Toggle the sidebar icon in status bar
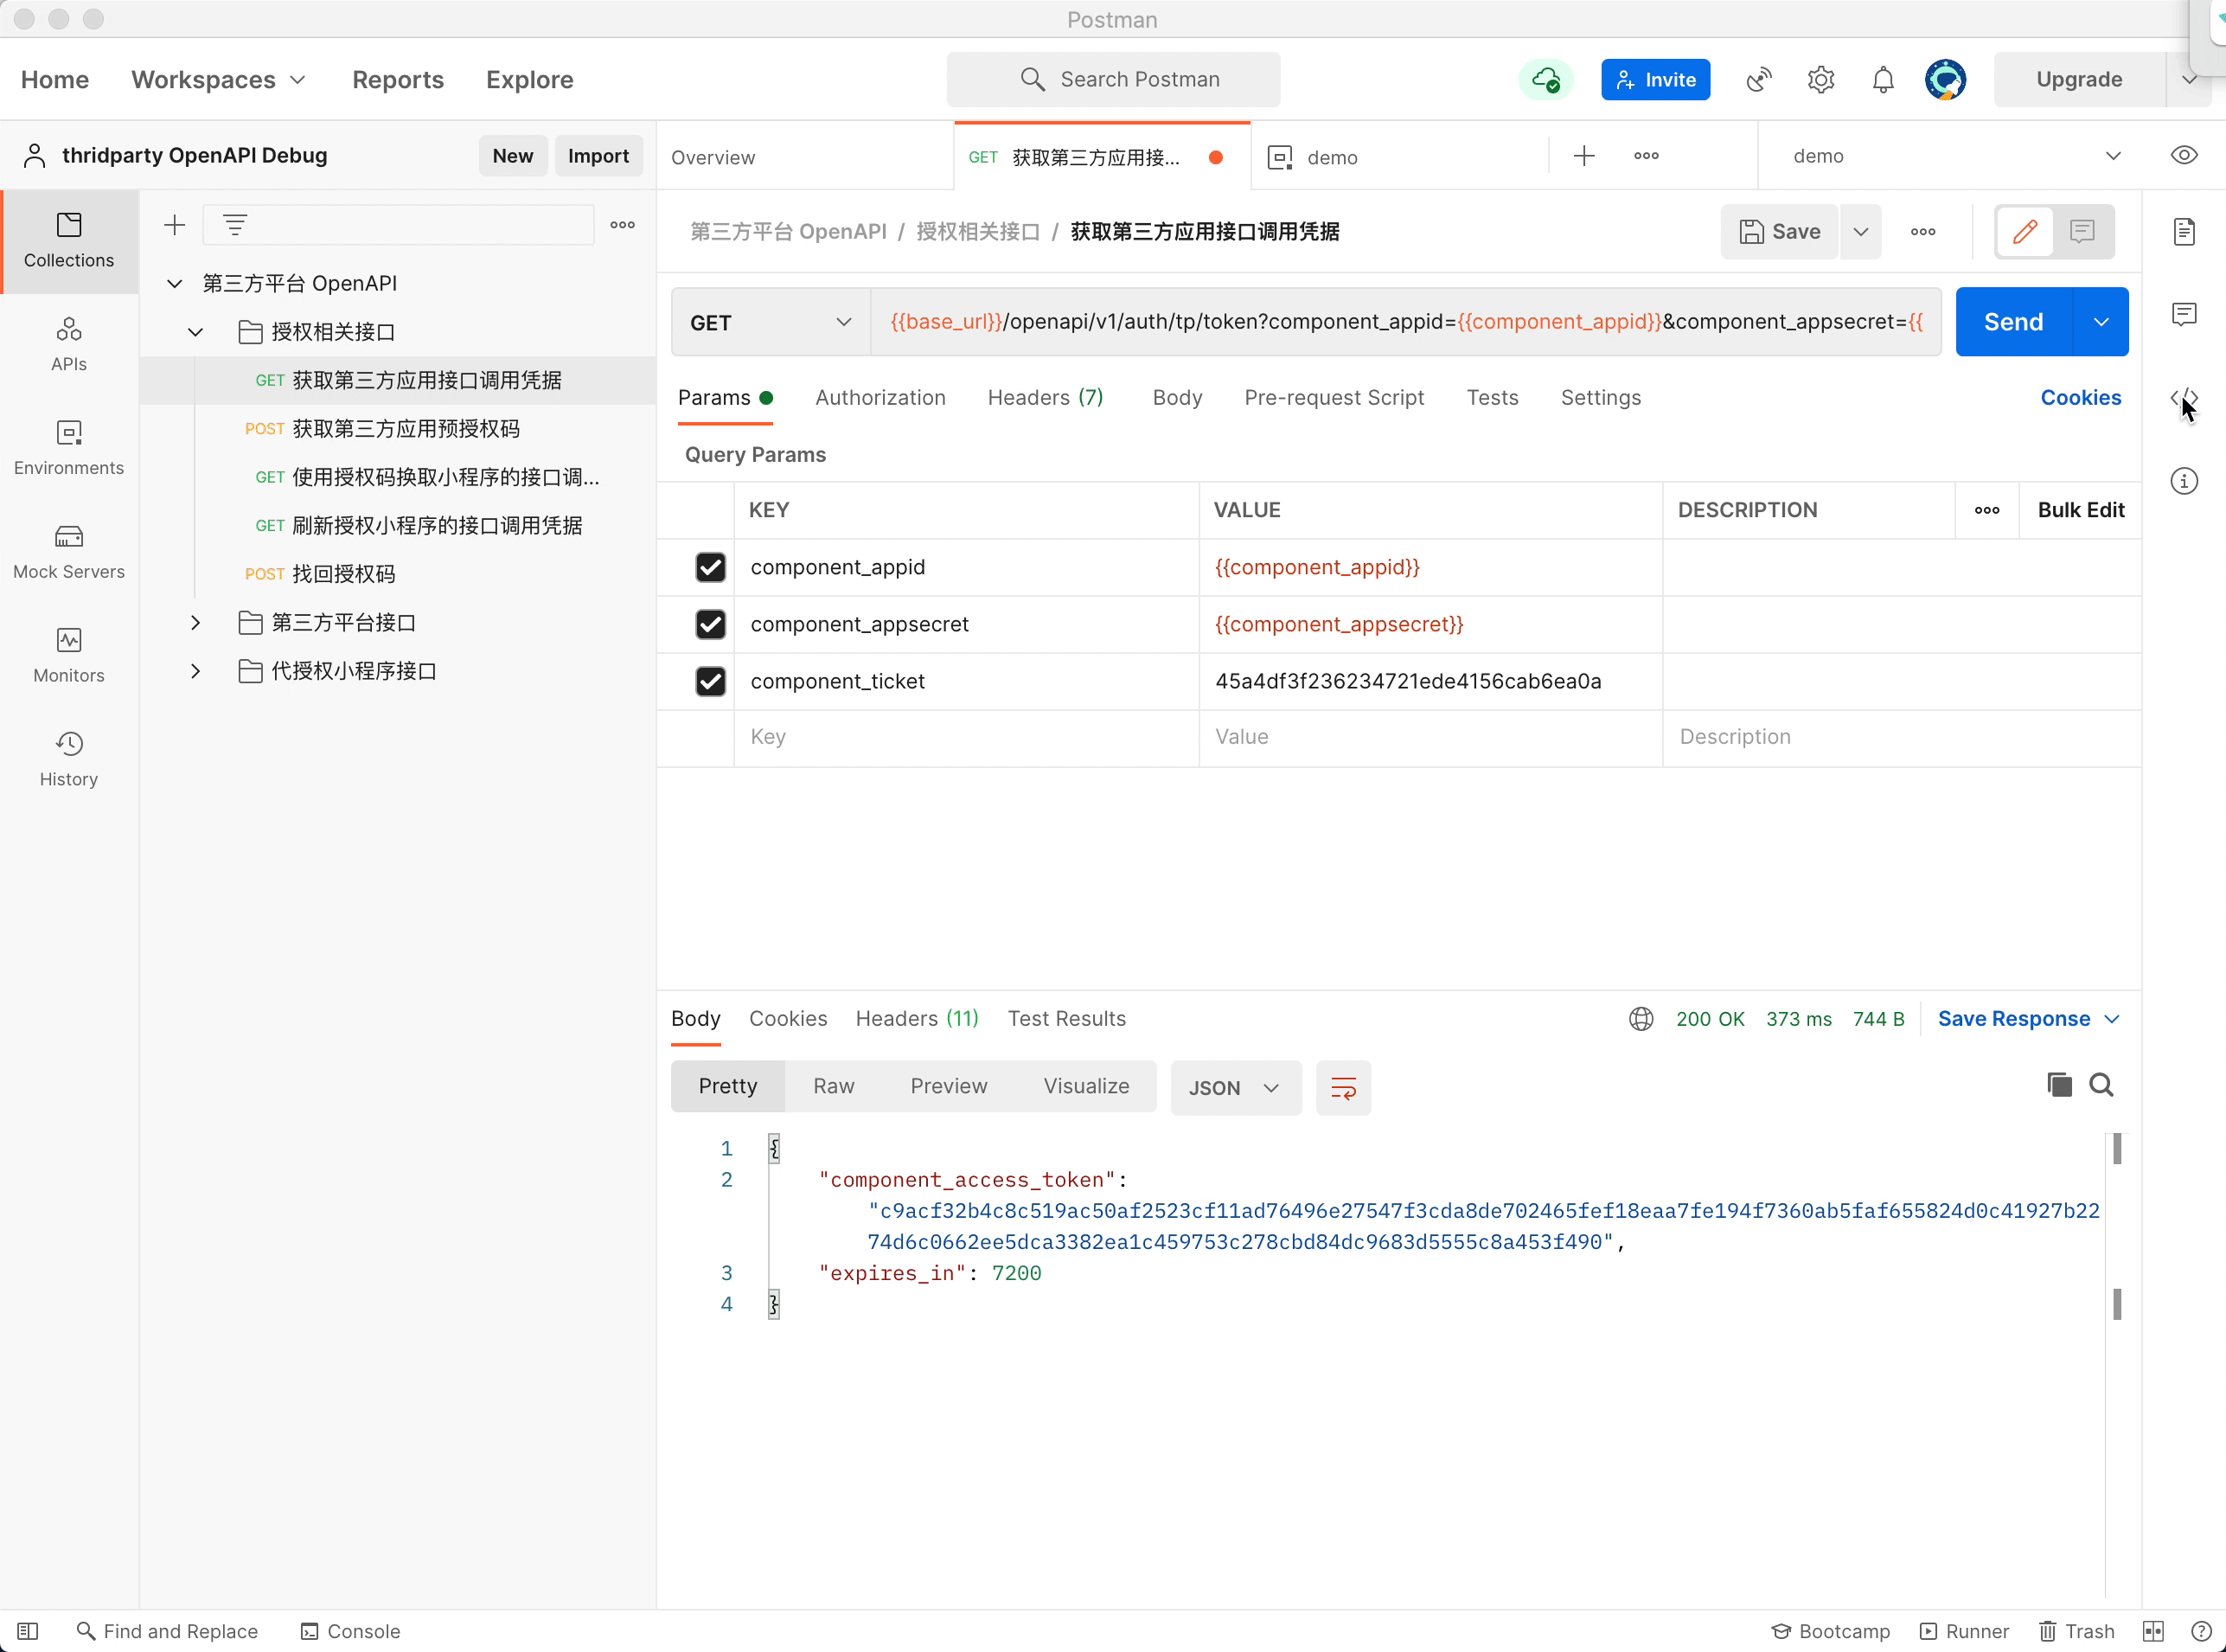Screen dimensions: 2226x1652 click(28, 1631)
